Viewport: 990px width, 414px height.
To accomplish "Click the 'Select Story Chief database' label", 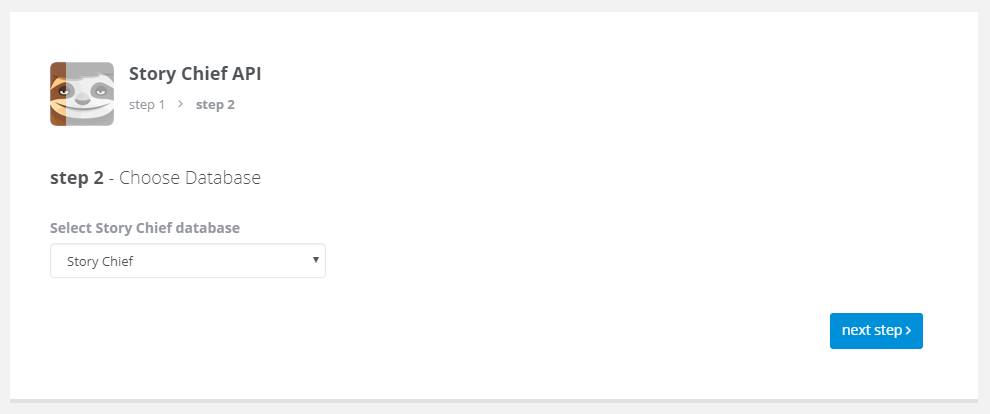I will tap(145, 228).
